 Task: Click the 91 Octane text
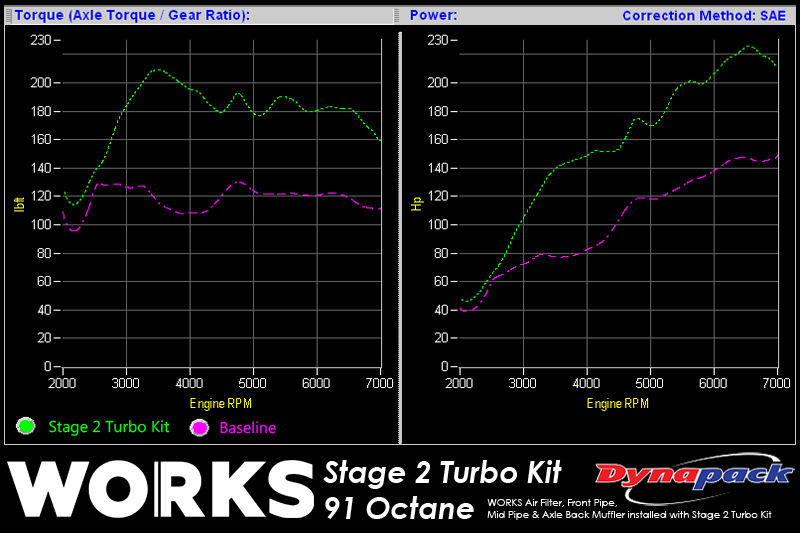(398, 508)
